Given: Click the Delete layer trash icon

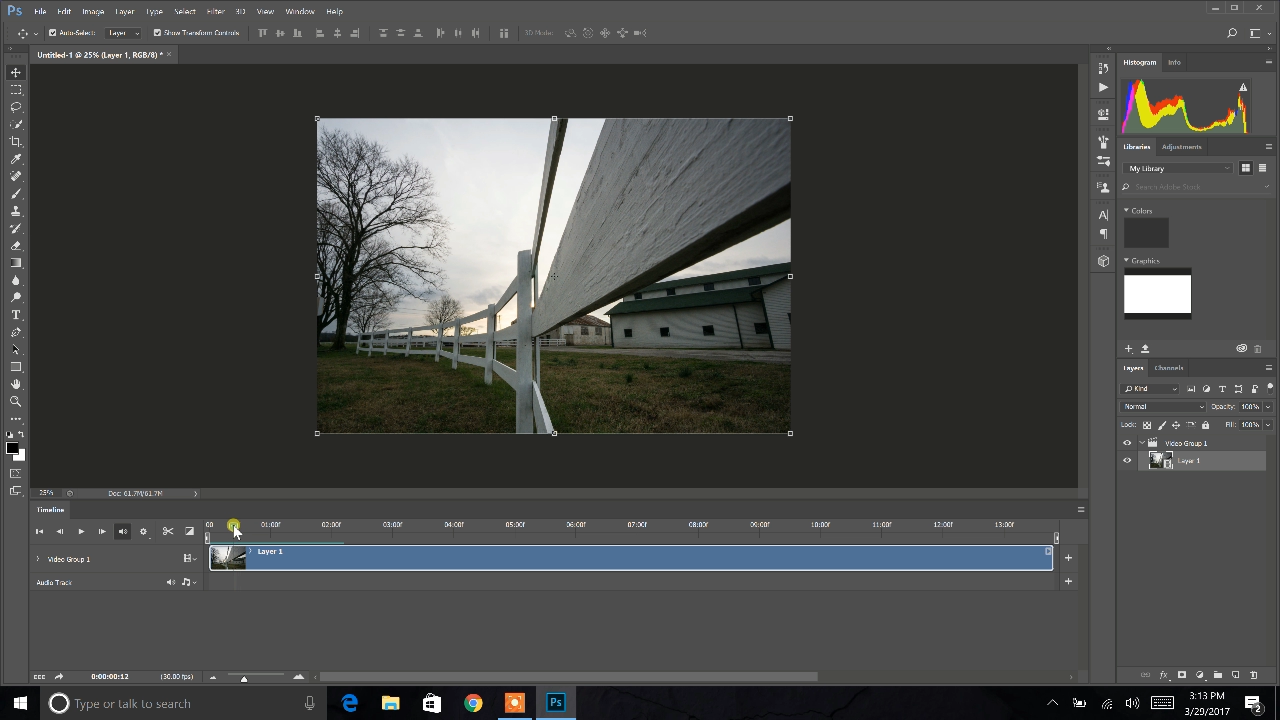Looking at the screenshot, I should click(1254, 675).
